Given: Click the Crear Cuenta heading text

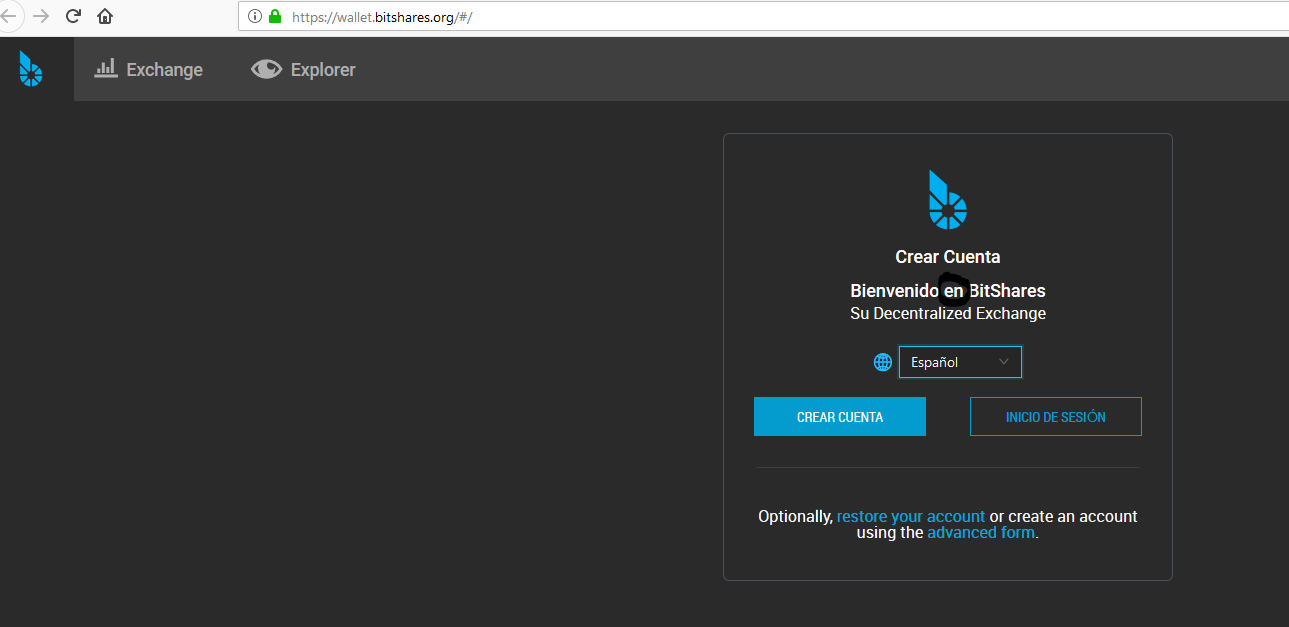Looking at the screenshot, I should coord(948,257).
